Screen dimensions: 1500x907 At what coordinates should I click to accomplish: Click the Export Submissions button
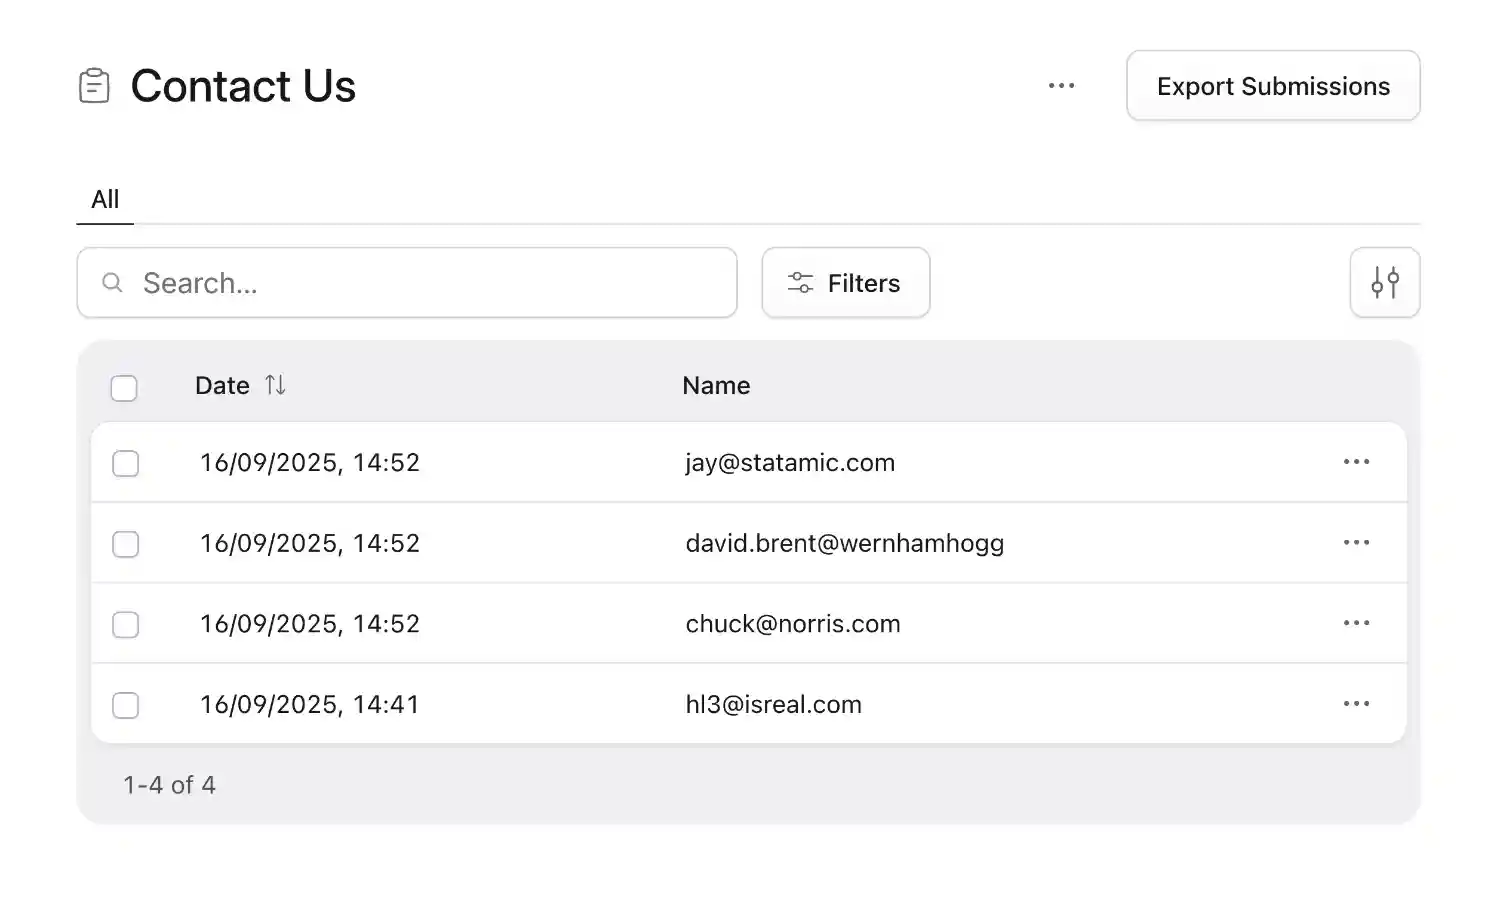click(x=1272, y=86)
